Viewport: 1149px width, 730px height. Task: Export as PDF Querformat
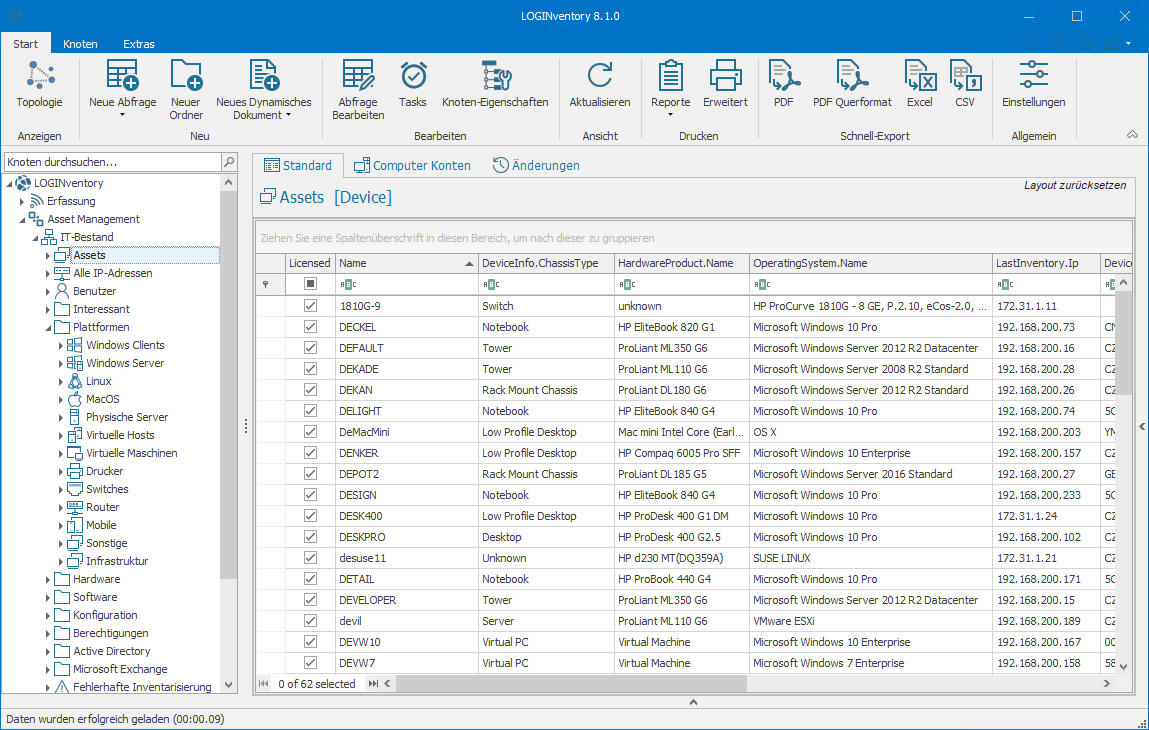click(852, 84)
